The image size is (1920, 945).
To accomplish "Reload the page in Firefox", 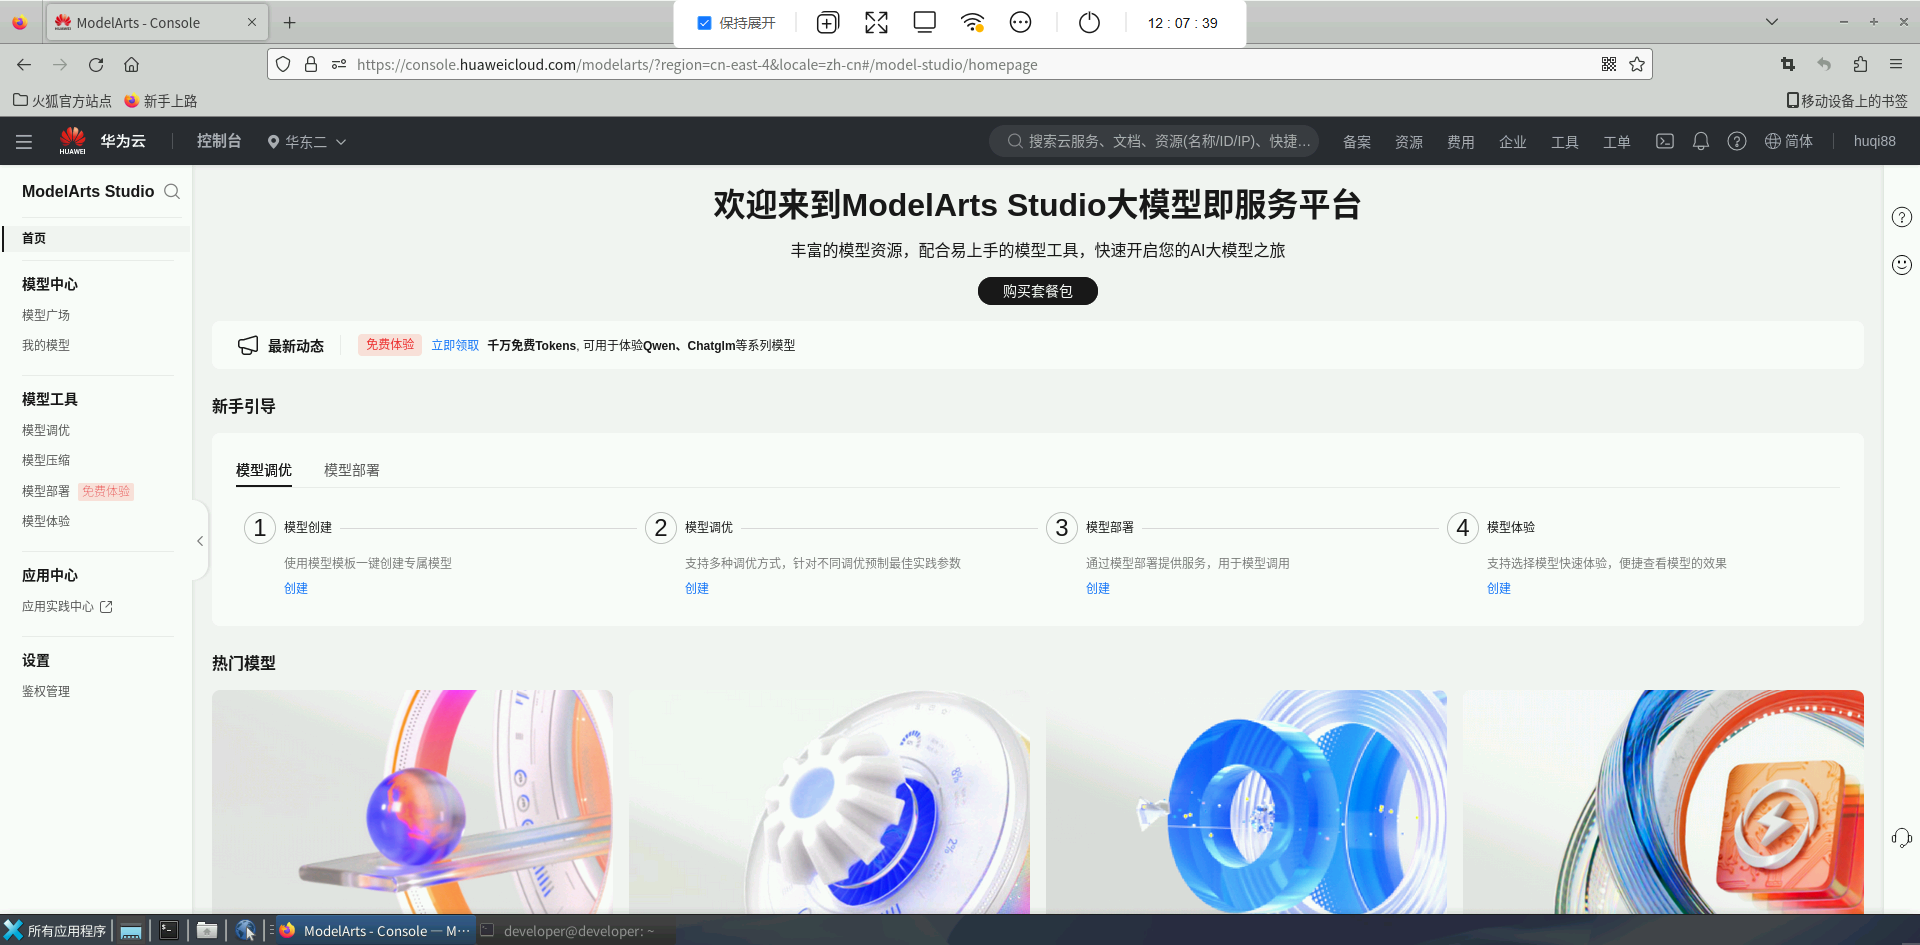I will (96, 64).
